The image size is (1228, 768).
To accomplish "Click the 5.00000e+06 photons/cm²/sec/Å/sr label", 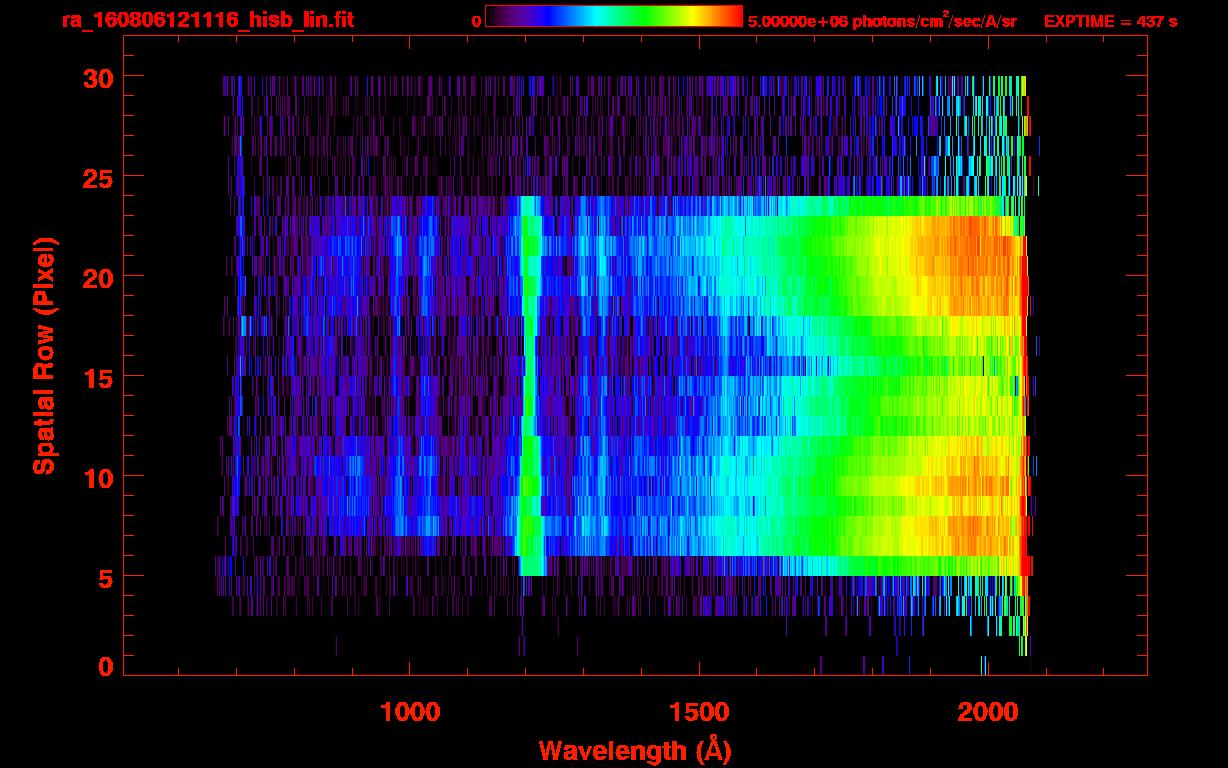I will [882, 20].
